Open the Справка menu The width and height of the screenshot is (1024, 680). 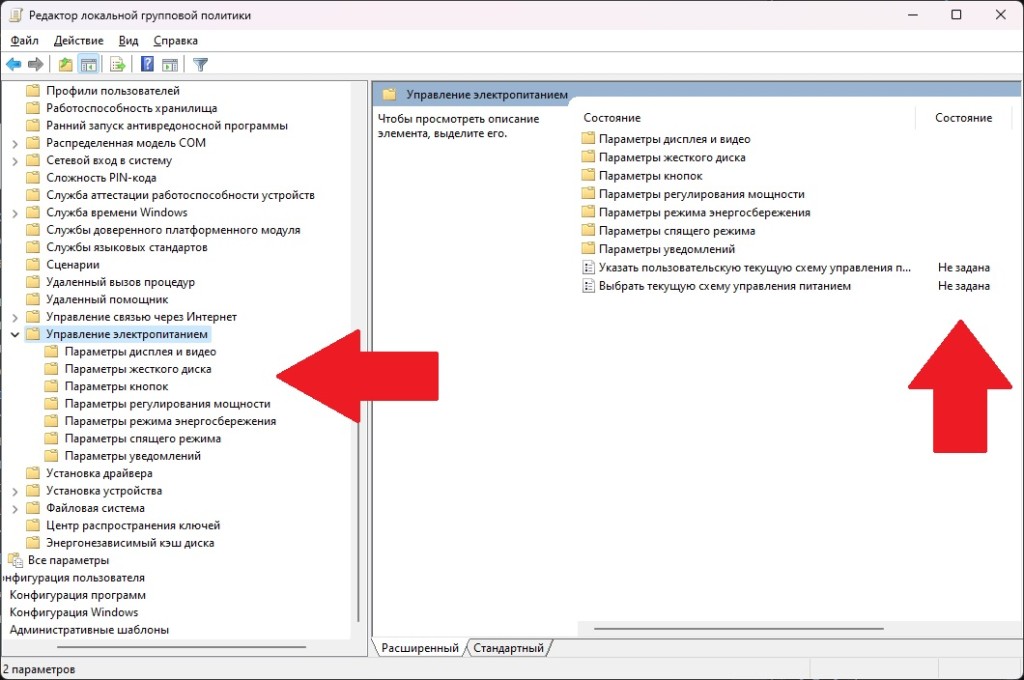176,40
